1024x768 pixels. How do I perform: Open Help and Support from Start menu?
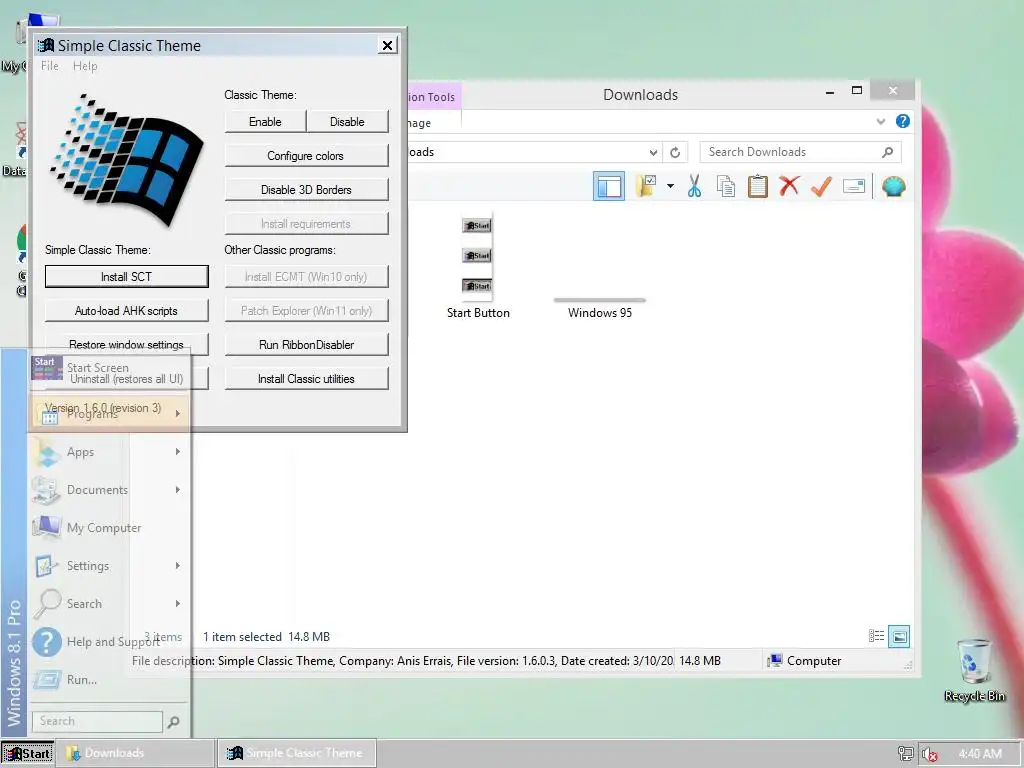pos(110,642)
